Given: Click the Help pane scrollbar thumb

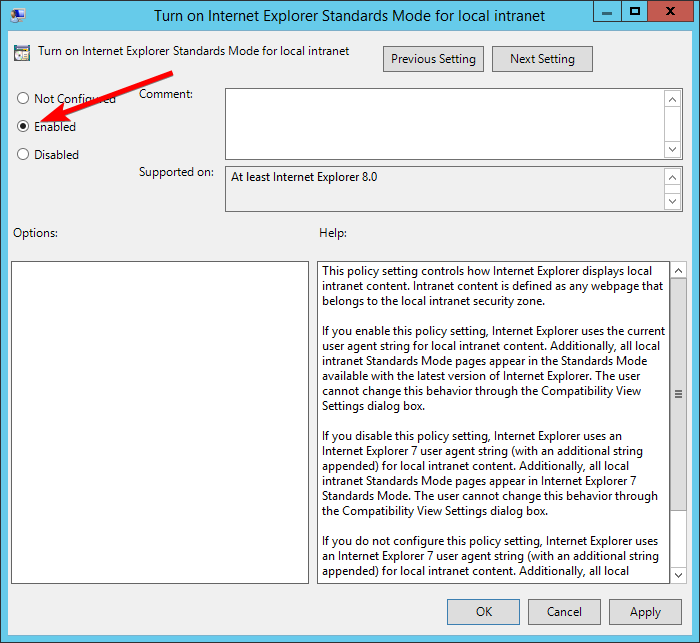Looking at the screenshot, I should (x=678, y=394).
